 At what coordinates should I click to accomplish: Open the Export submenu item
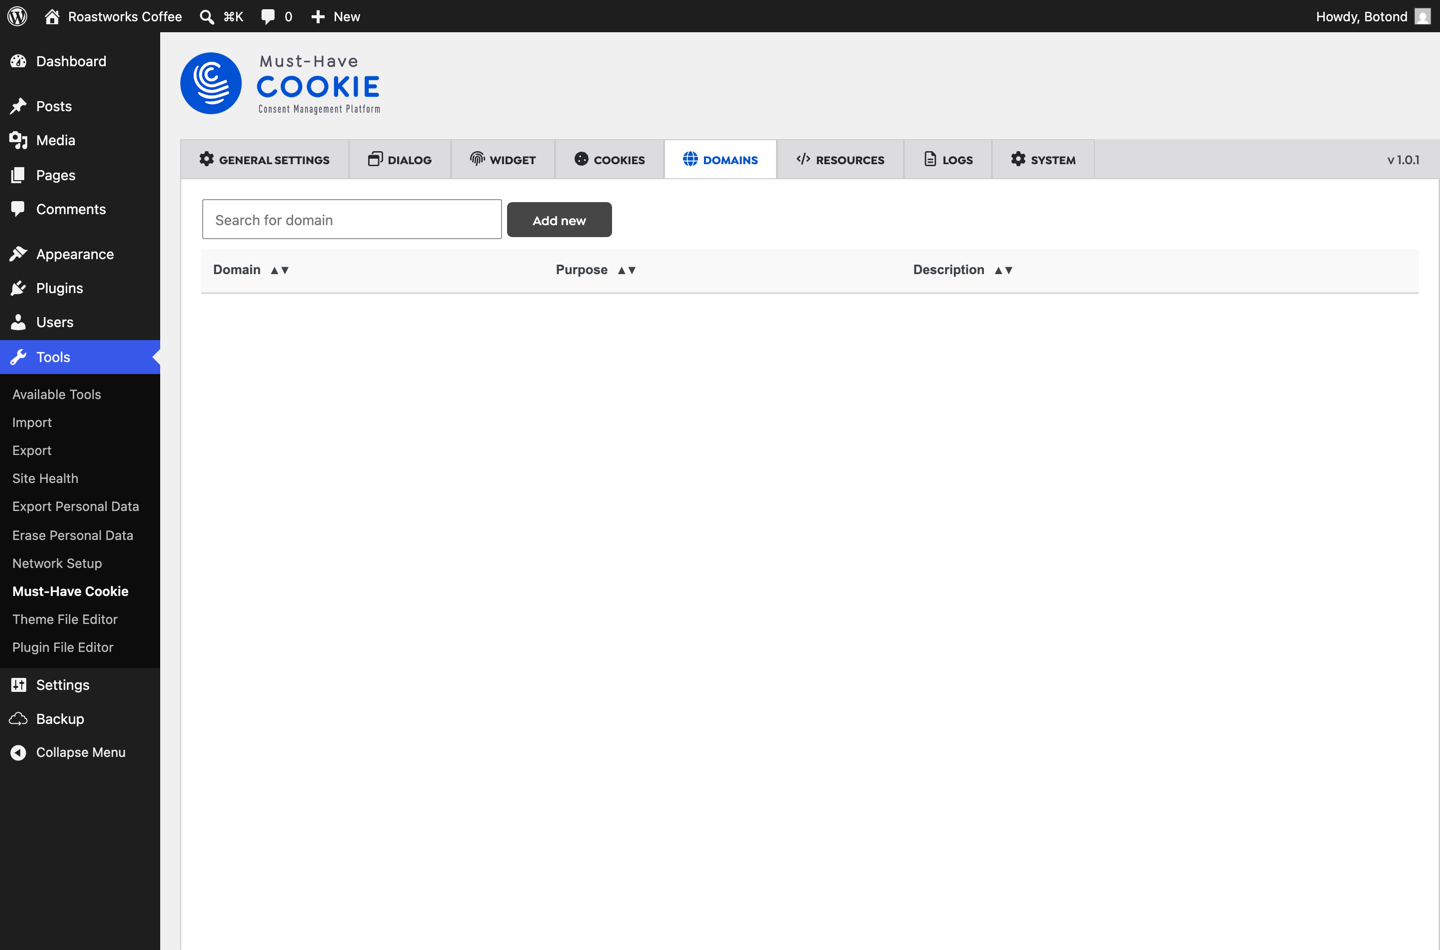tap(32, 450)
